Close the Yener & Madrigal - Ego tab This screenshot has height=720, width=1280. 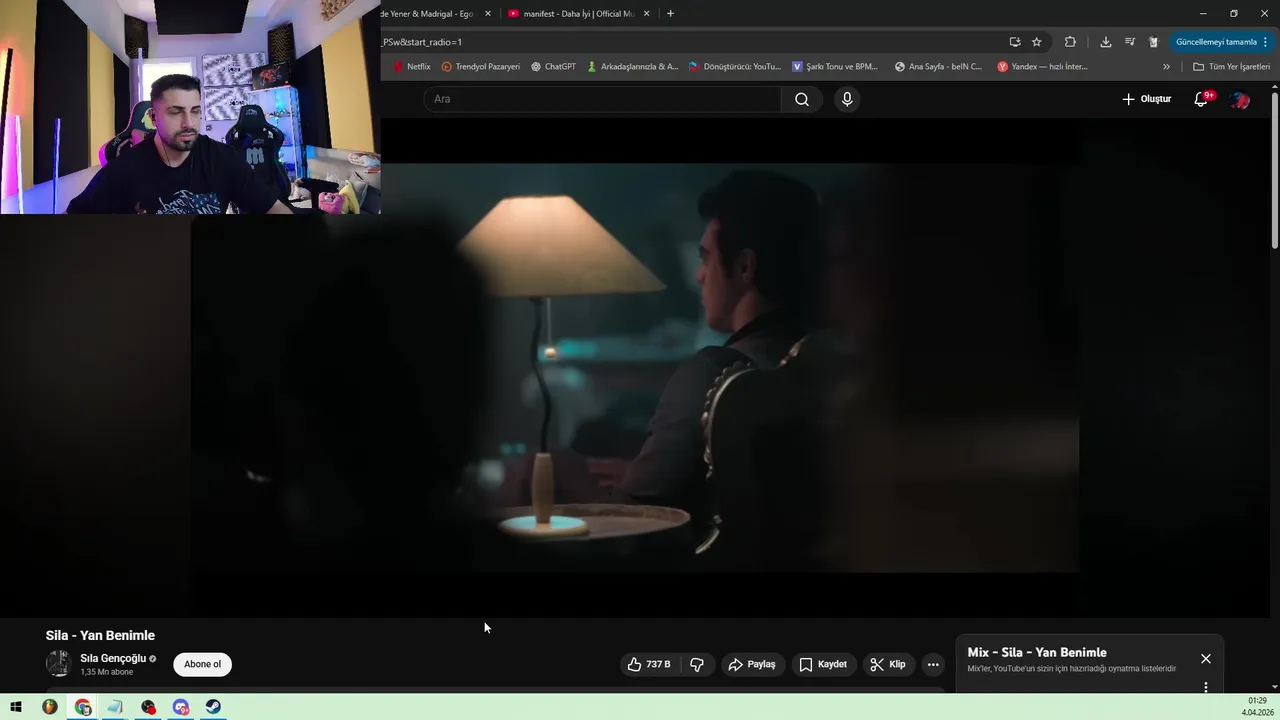pos(488,14)
